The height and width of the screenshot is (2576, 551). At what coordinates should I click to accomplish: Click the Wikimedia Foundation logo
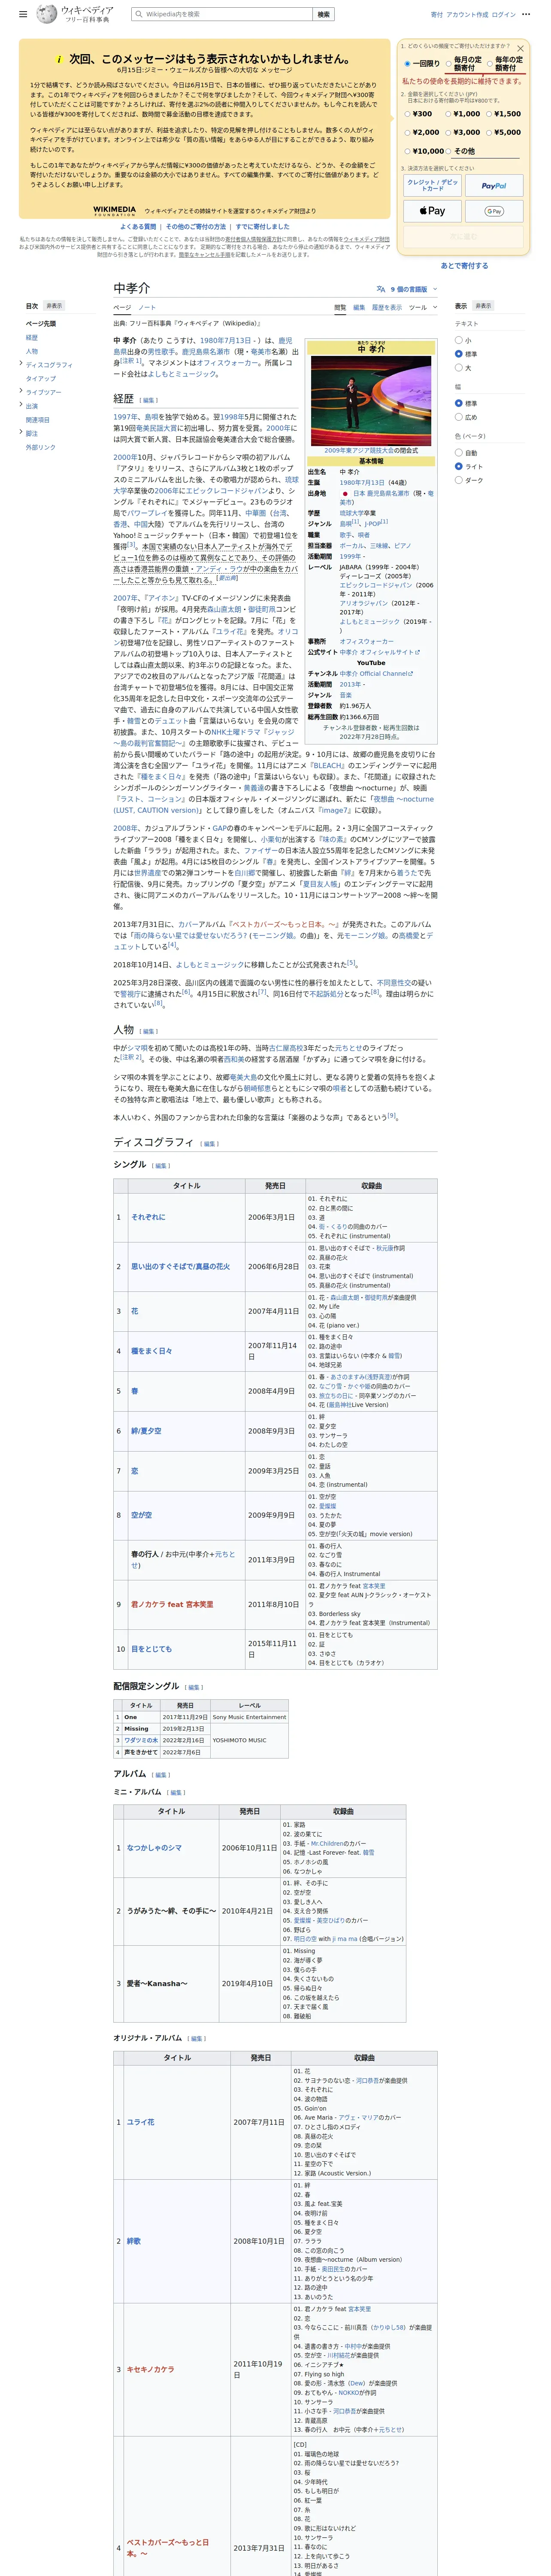coord(115,211)
